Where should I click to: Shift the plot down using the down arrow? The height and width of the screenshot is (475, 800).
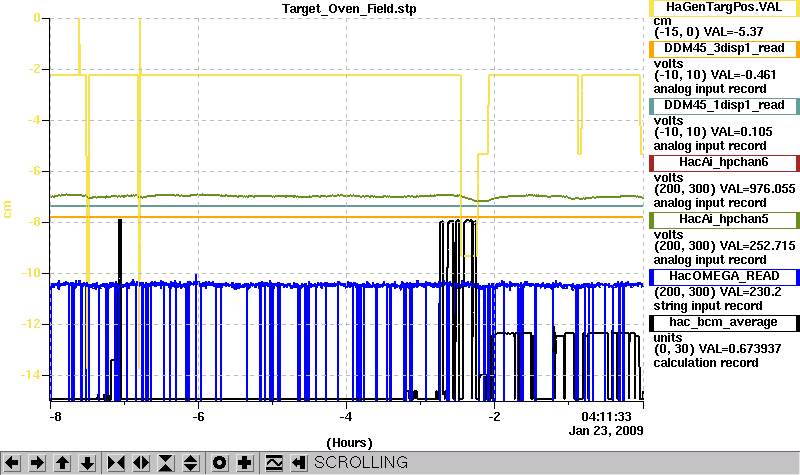[x=88, y=463]
